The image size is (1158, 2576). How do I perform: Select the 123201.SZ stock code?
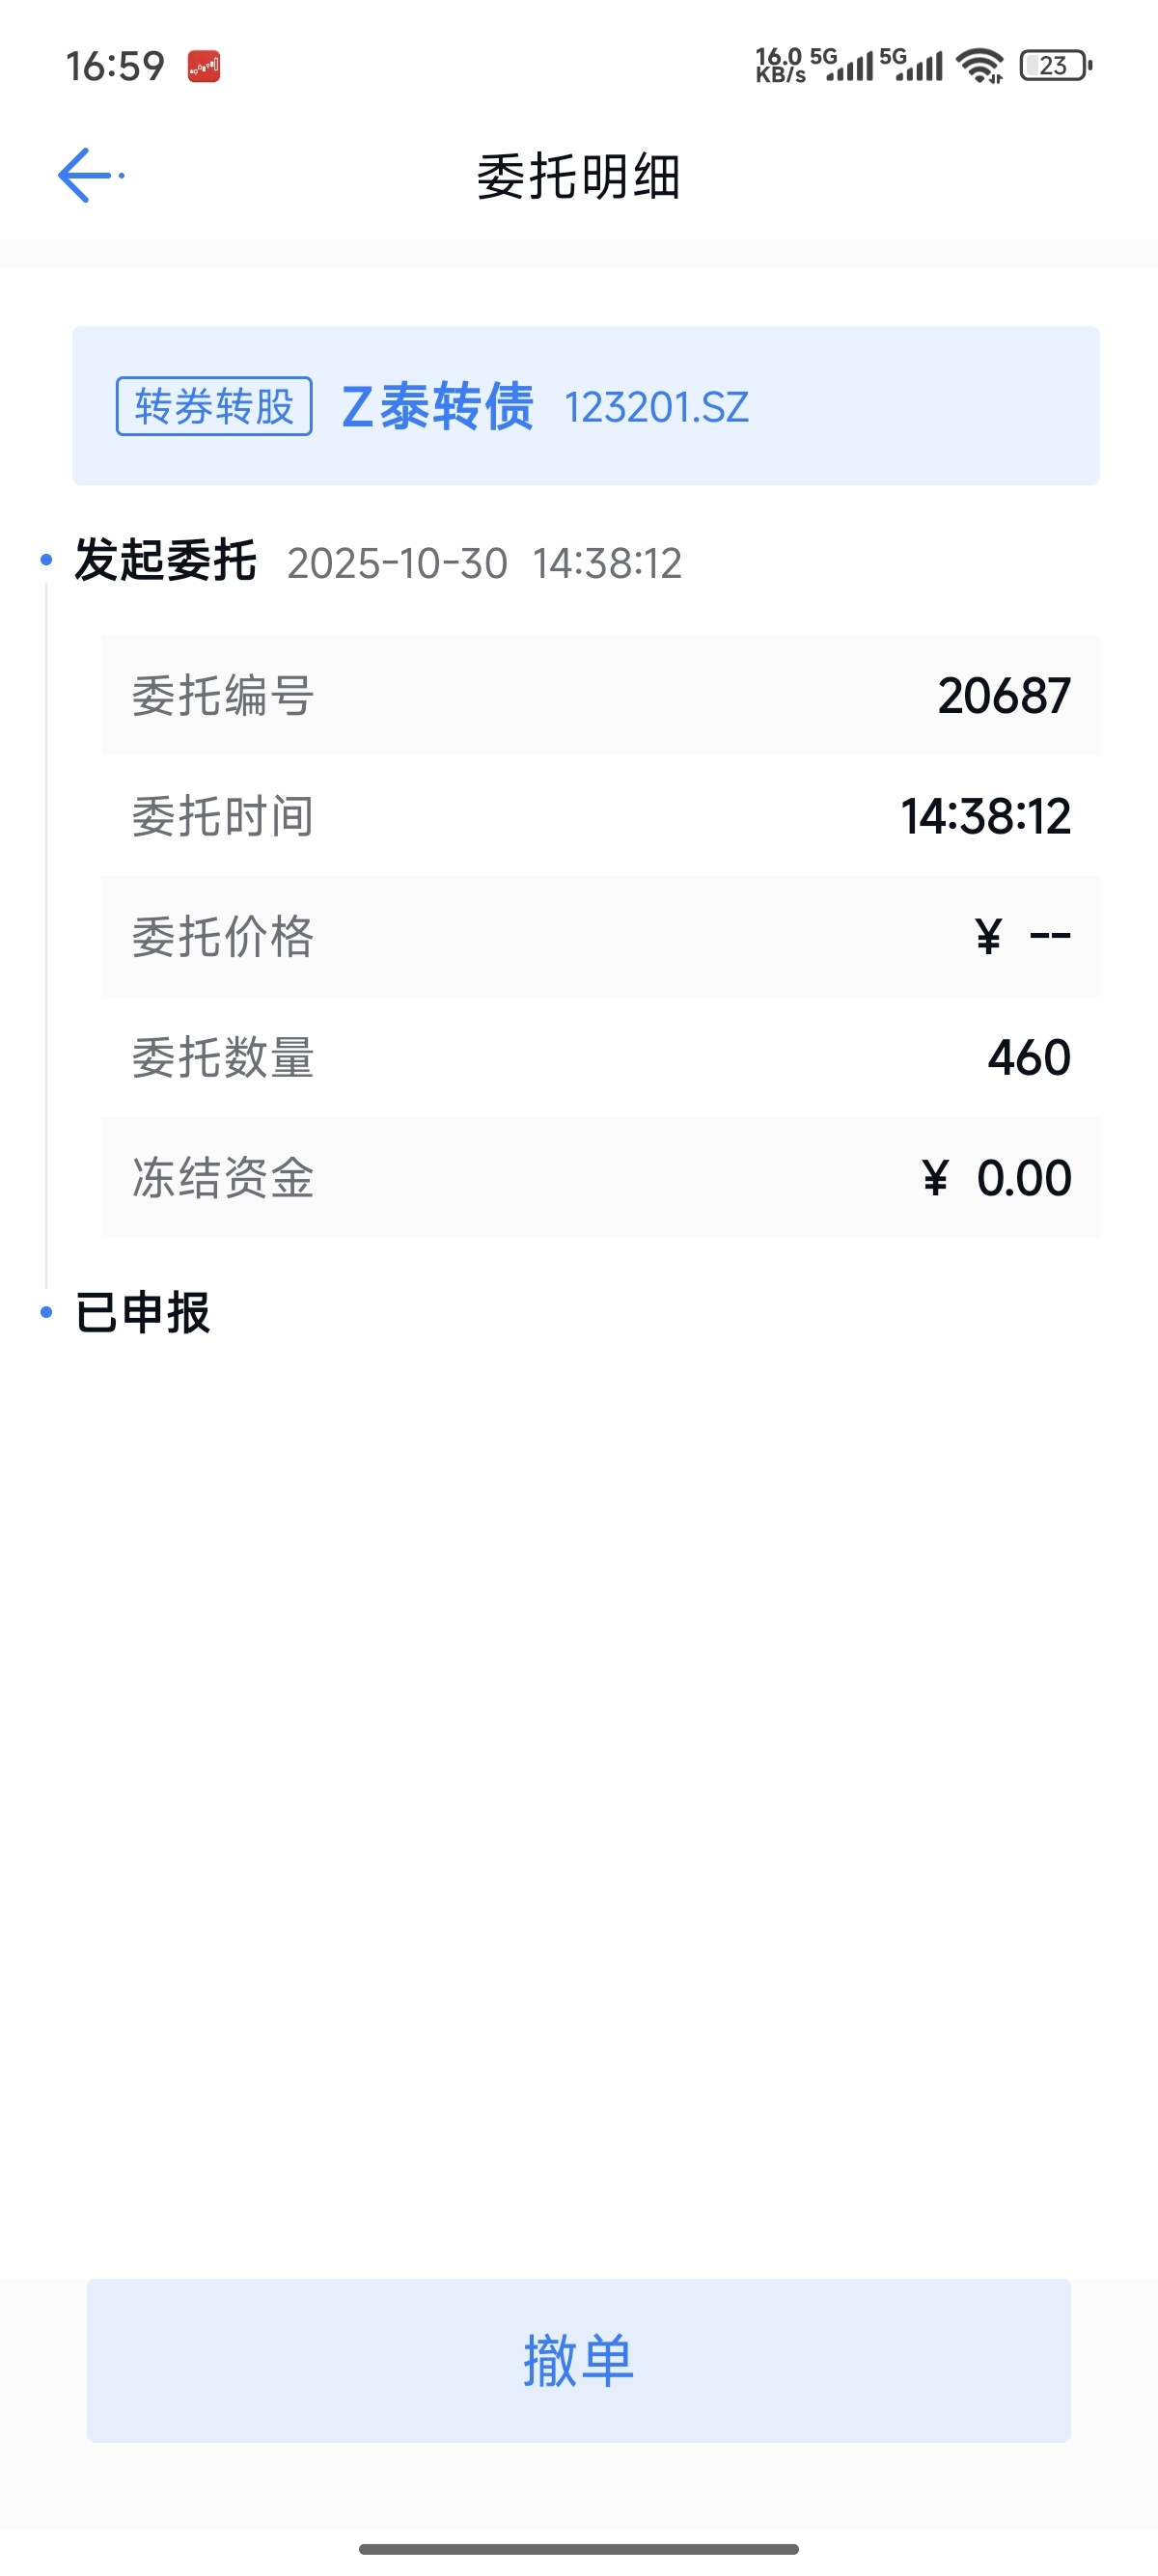point(657,407)
